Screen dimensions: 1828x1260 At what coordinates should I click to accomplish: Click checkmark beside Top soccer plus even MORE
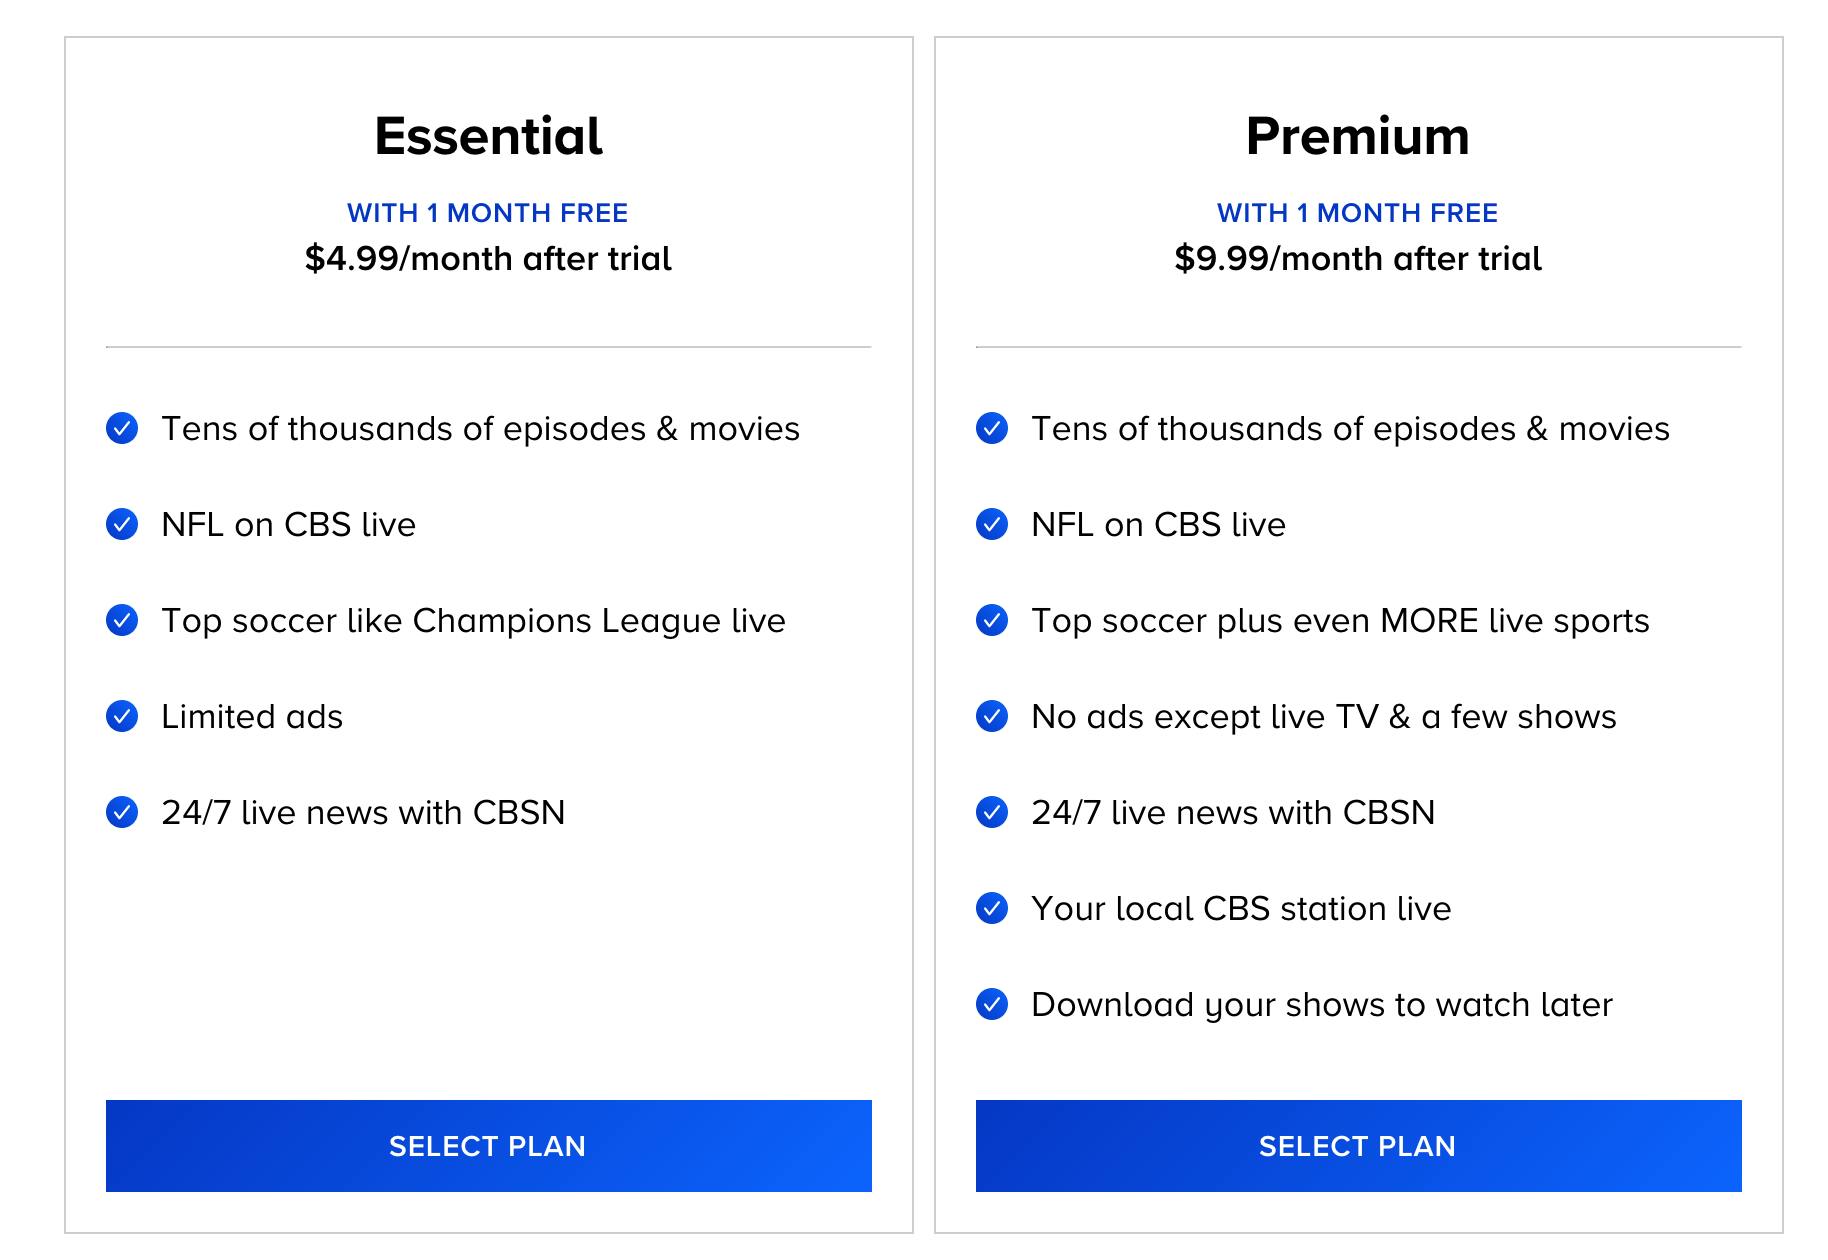click(x=992, y=620)
